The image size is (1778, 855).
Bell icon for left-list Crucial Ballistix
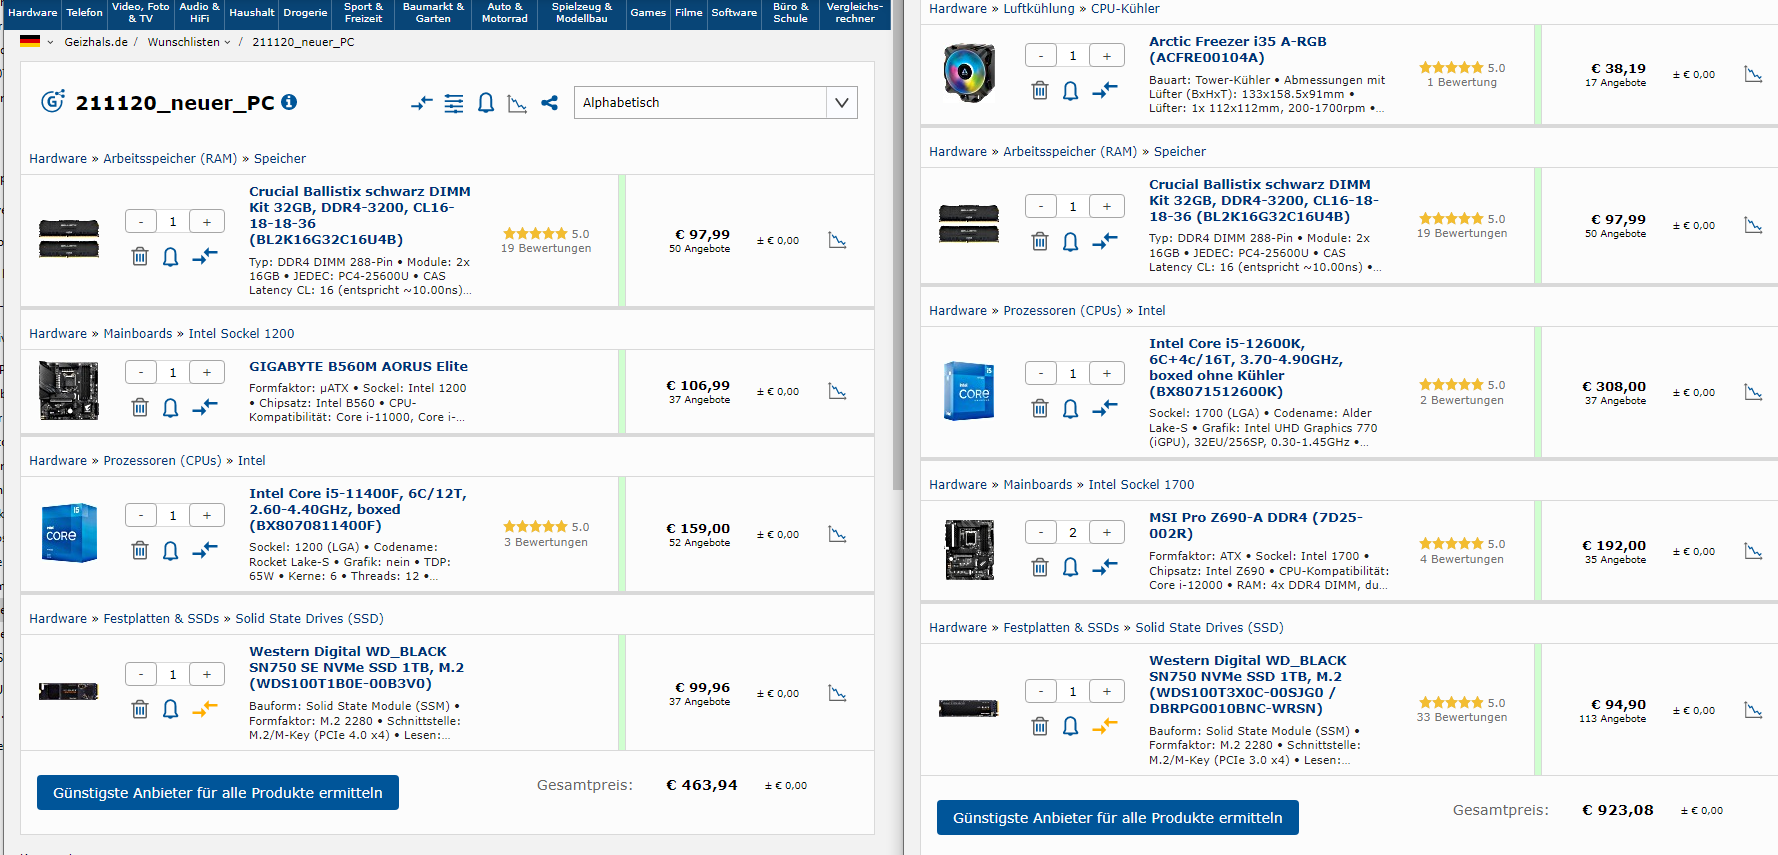[171, 257]
